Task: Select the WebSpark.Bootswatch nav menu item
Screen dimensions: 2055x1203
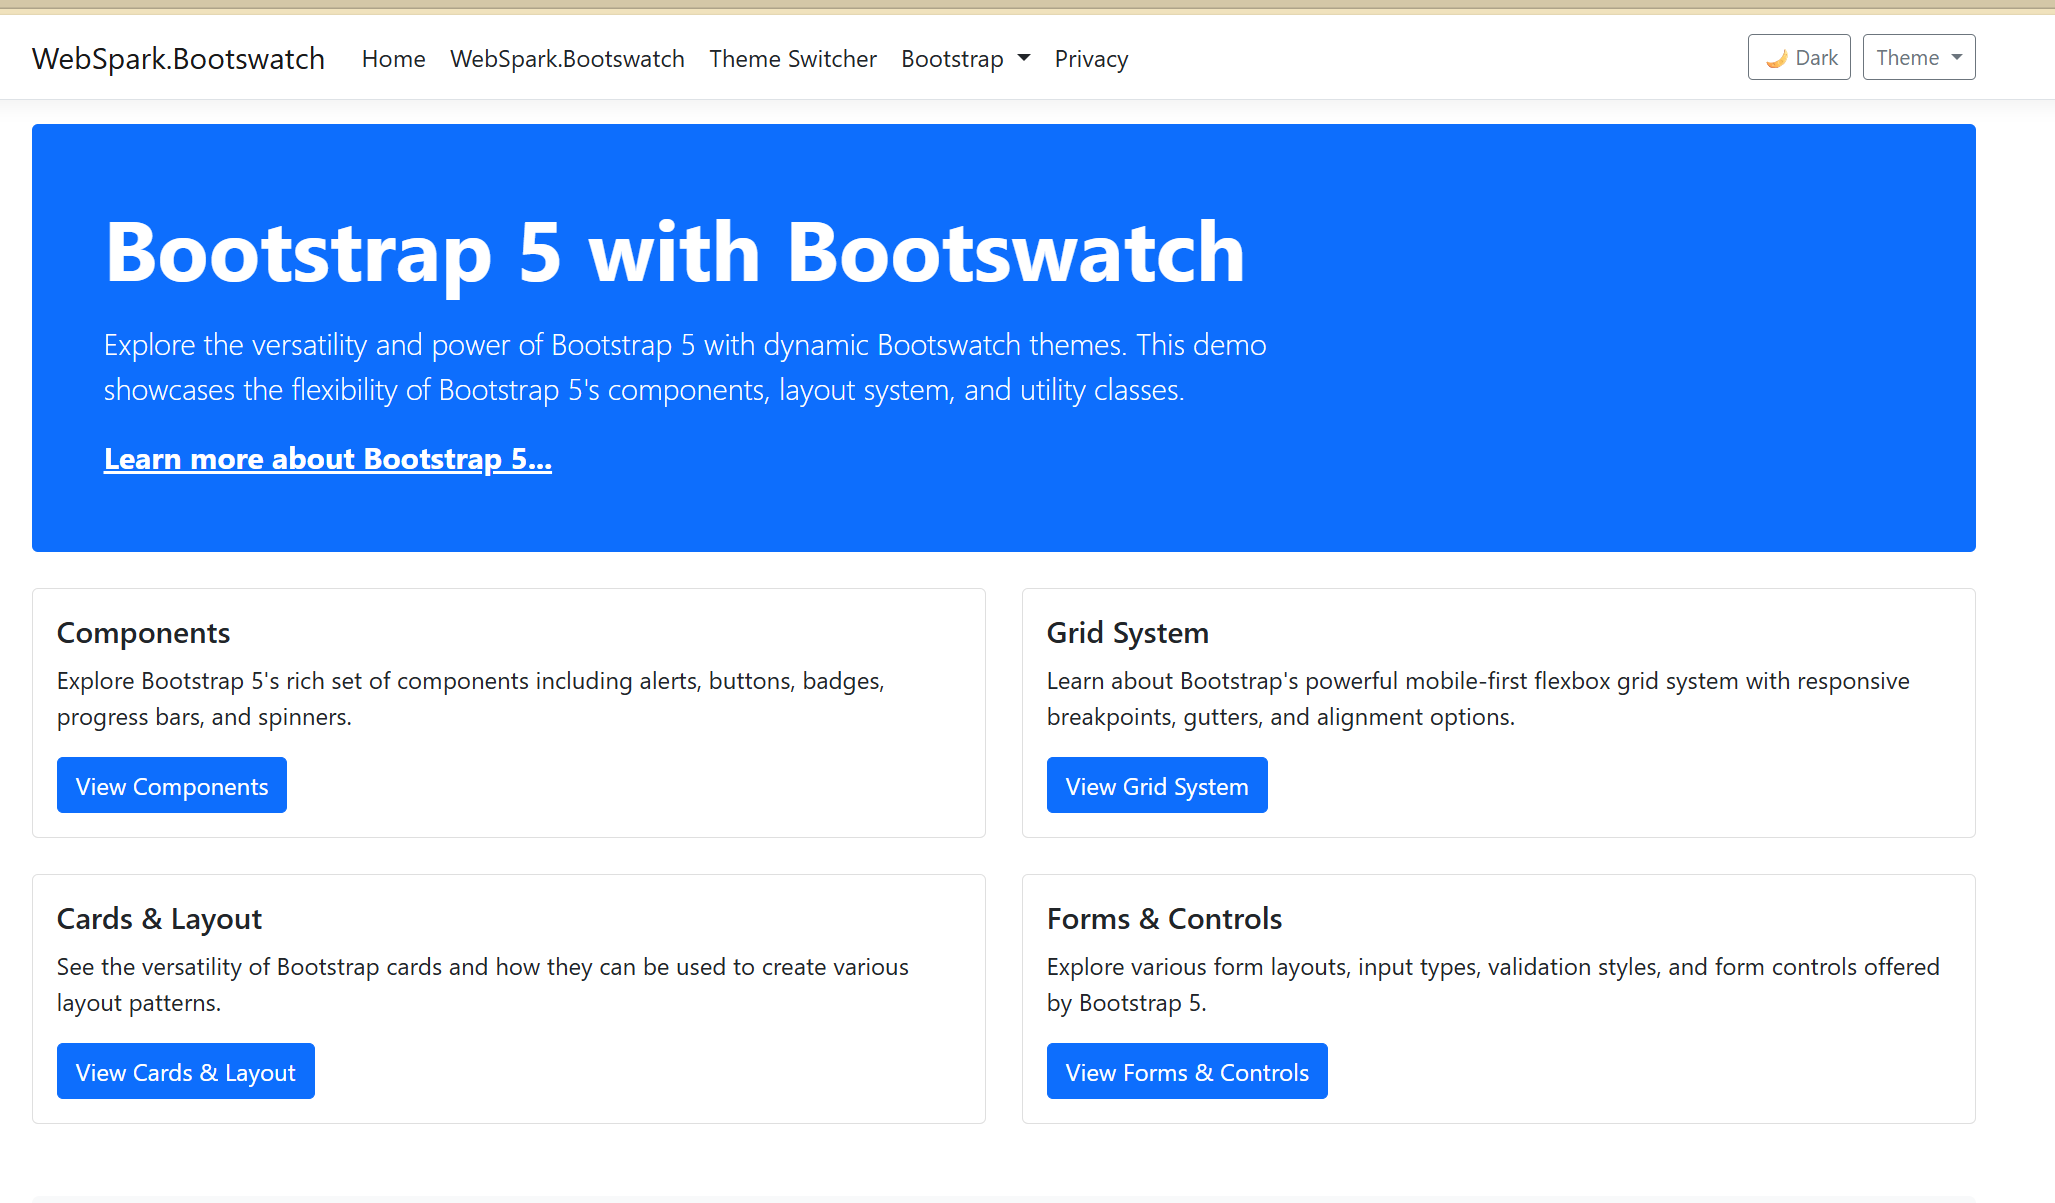Action: coord(566,59)
